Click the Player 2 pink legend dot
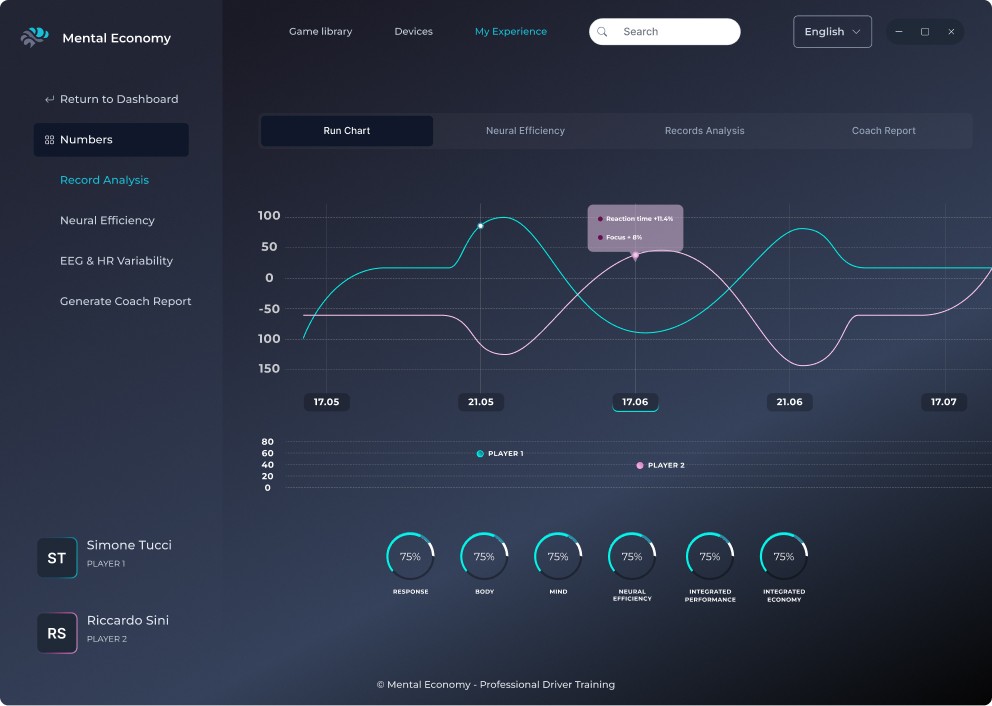 (640, 466)
